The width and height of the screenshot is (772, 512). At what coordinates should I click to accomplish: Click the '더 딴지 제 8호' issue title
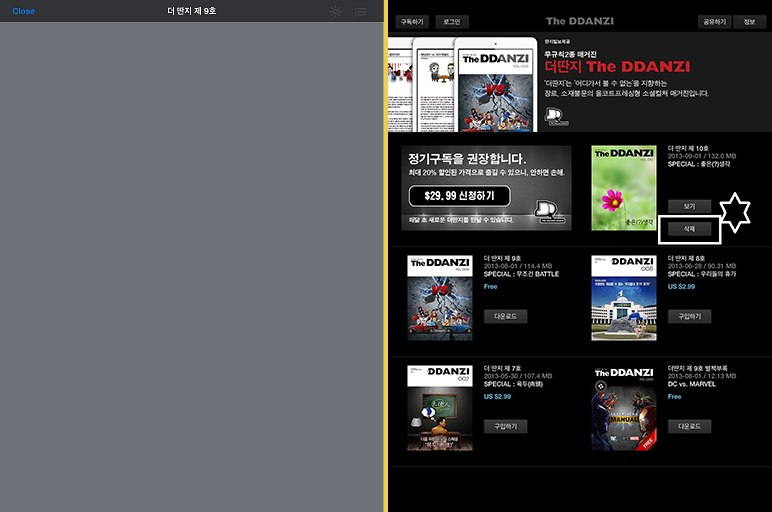tap(686, 258)
